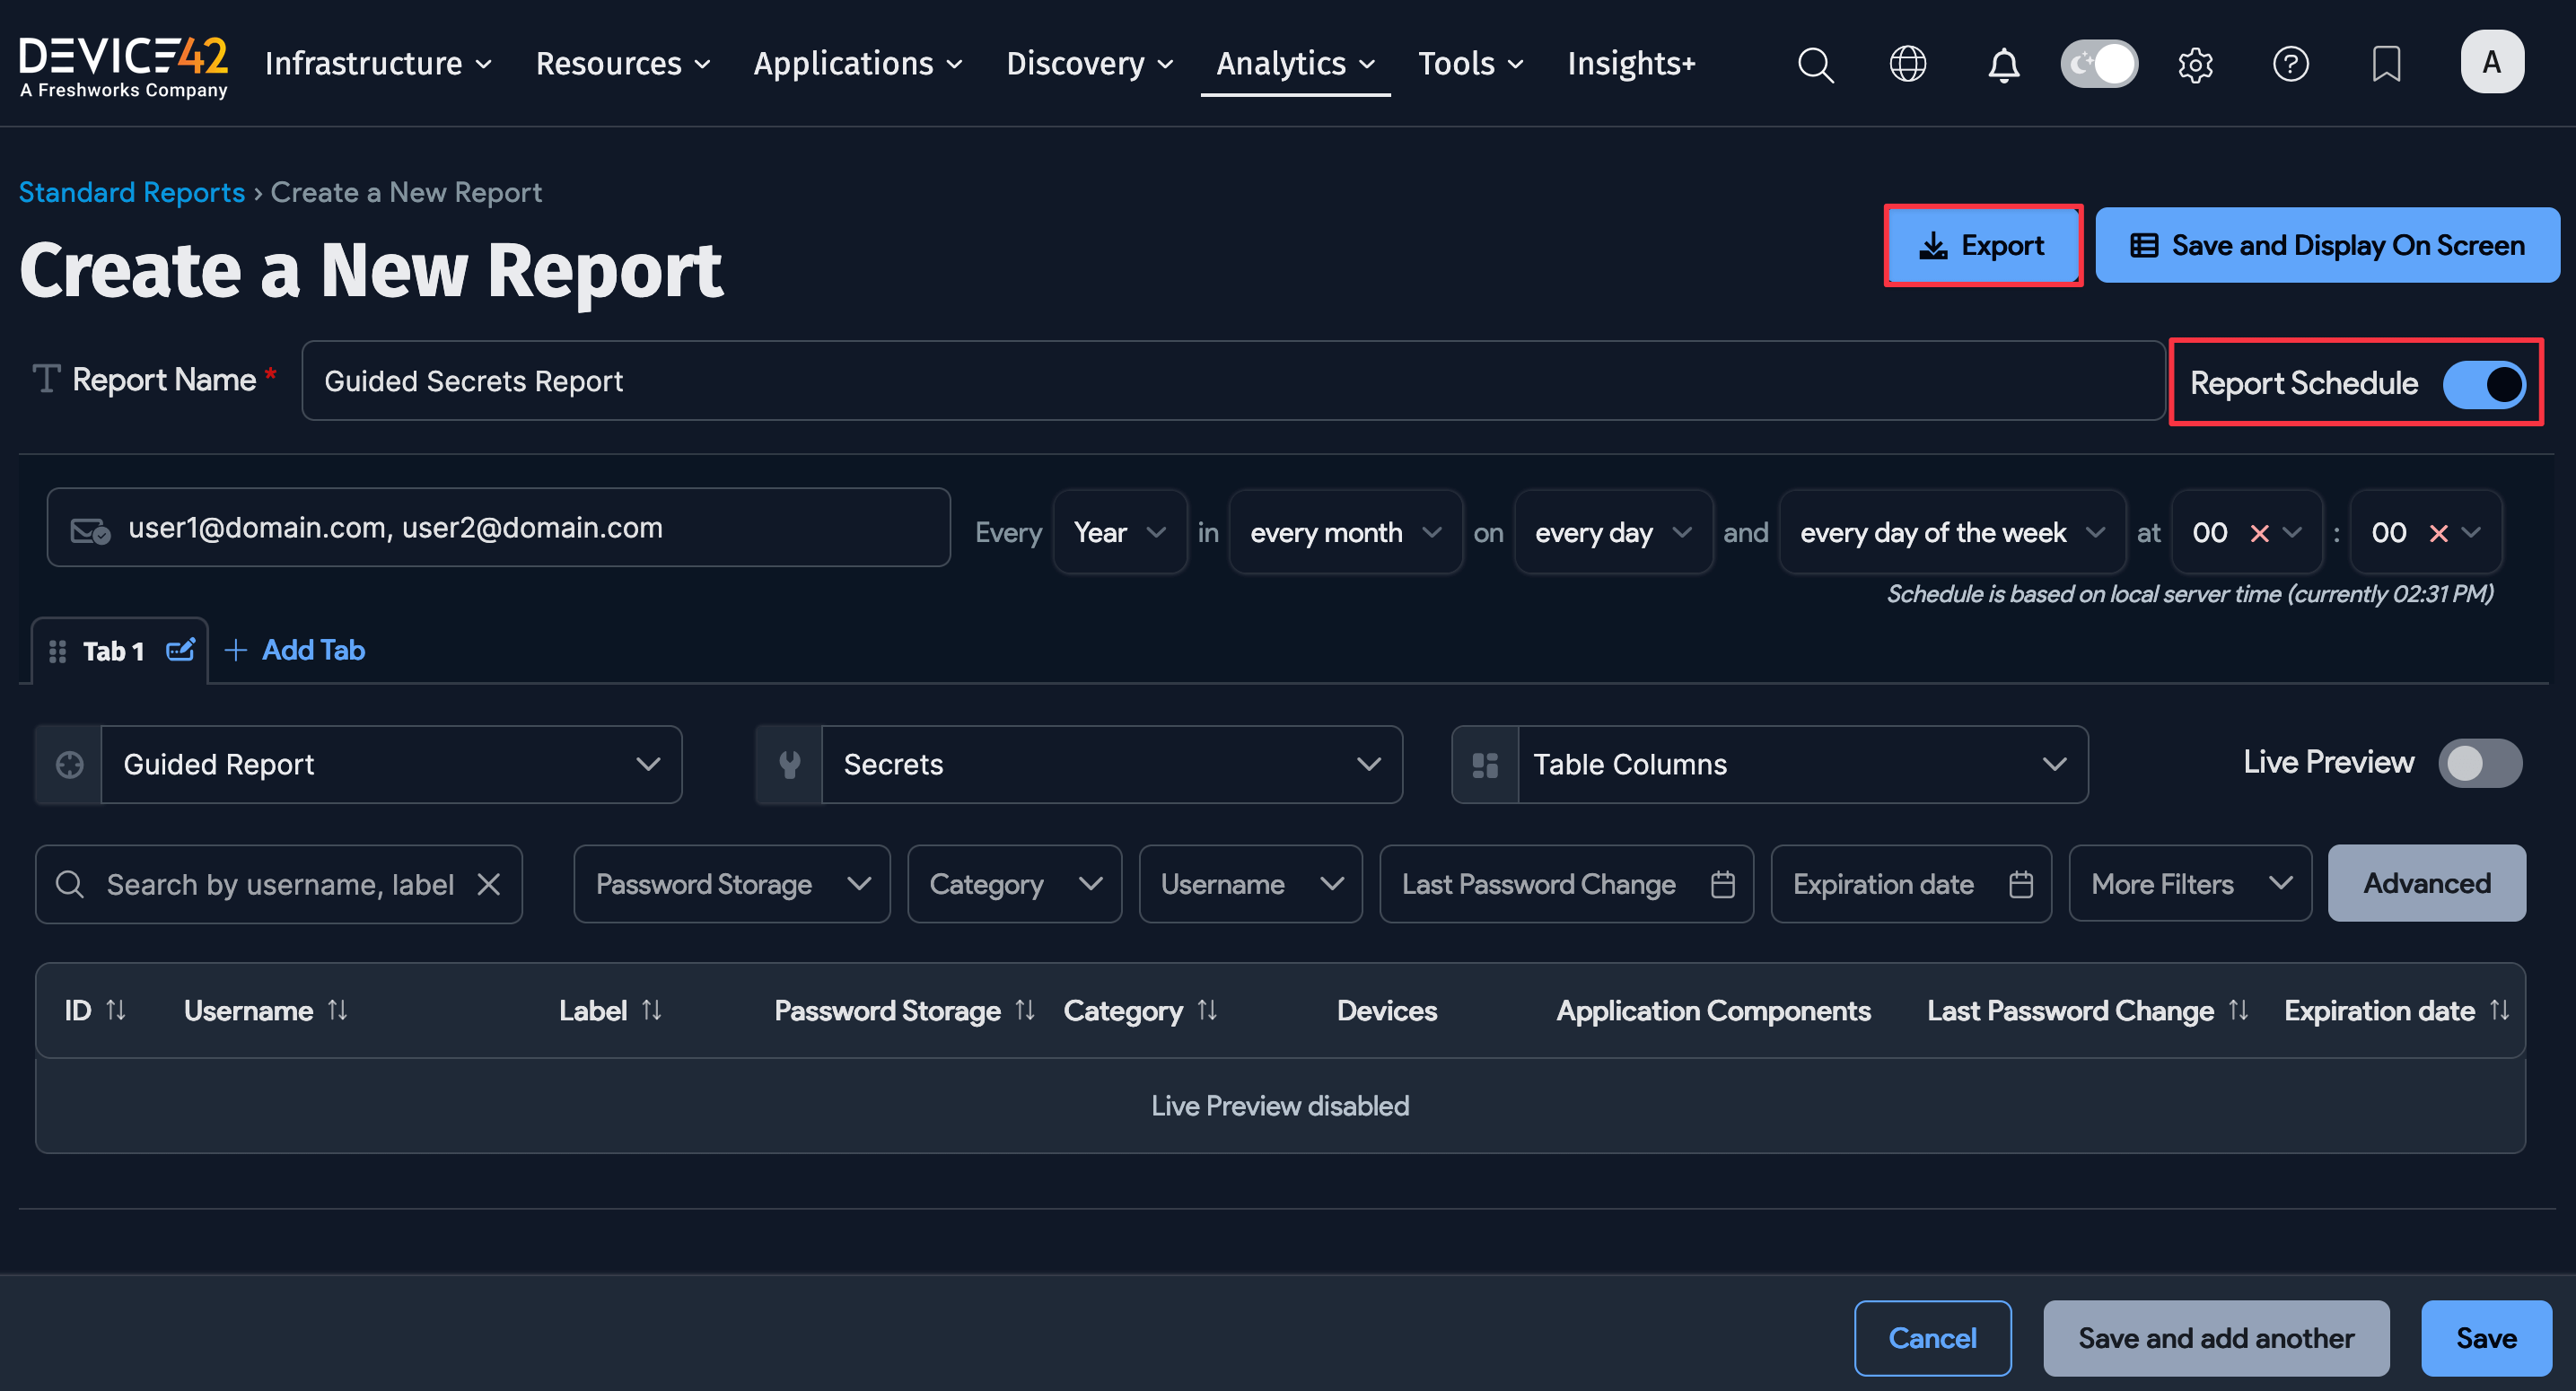Open the settings gear icon
Viewport: 2576px width, 1391px height.
[x=2195, y=64]
